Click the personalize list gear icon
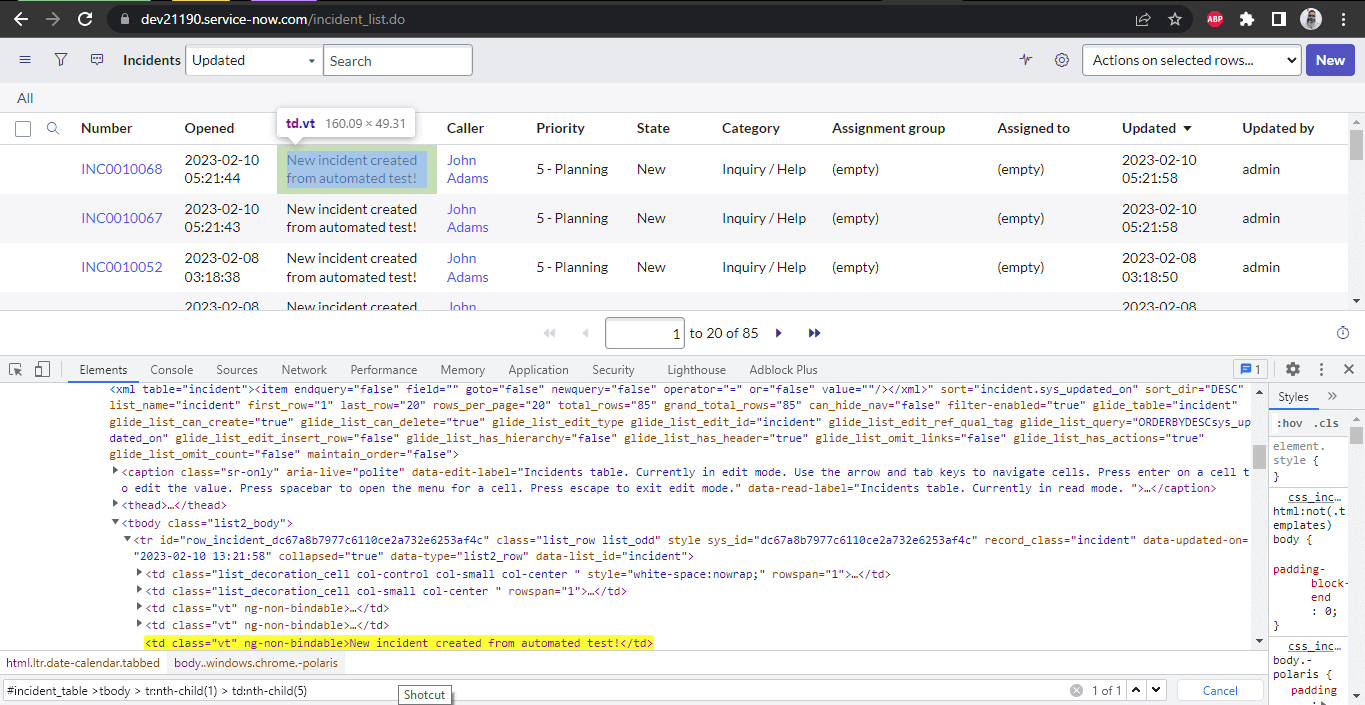The image size is (1365, 705). click(x=1062, y=60)
